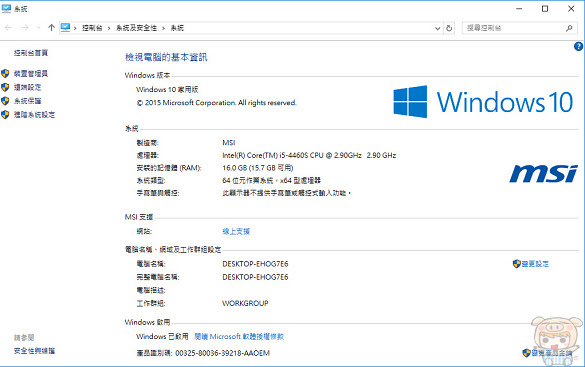Click the 16.0 GB RAM value
Screen dimensions: 585x367
(x=258, y=168)
